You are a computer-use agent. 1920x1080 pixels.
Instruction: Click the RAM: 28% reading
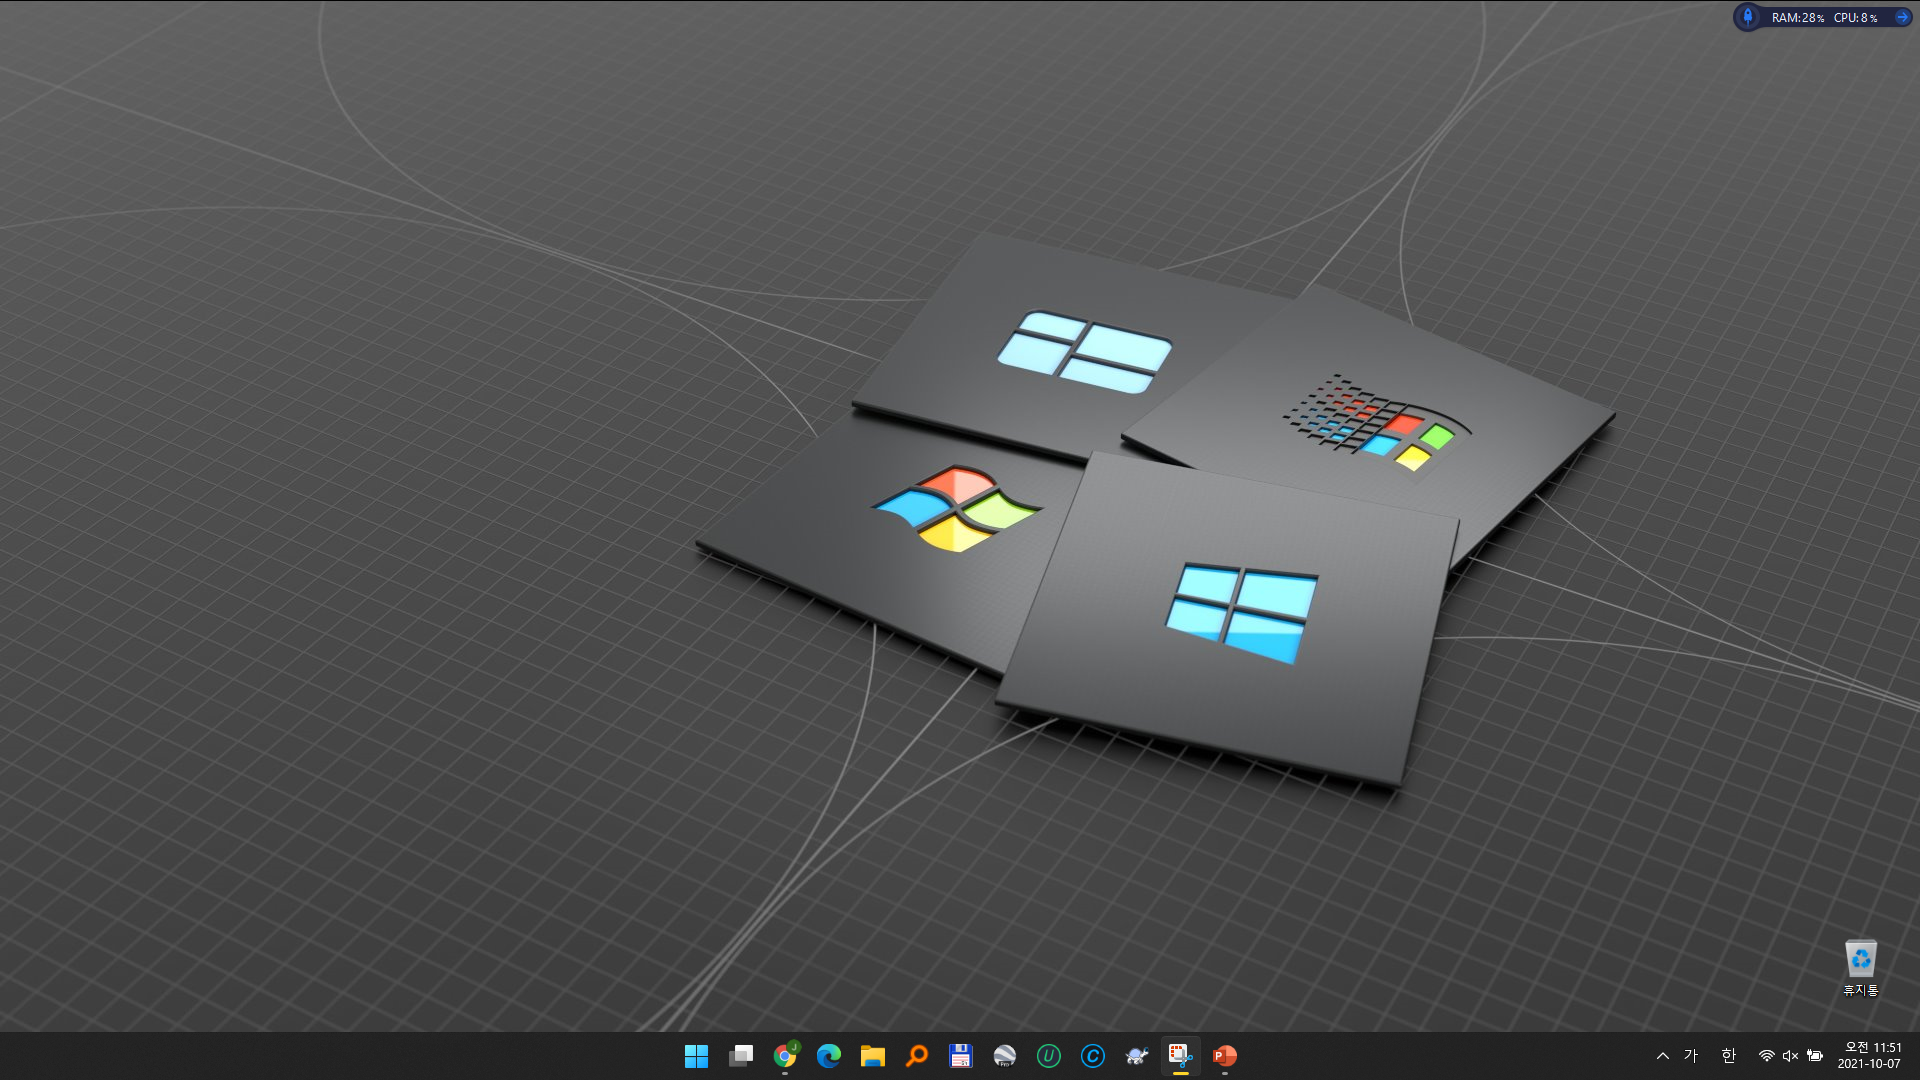pos(1797,18)
